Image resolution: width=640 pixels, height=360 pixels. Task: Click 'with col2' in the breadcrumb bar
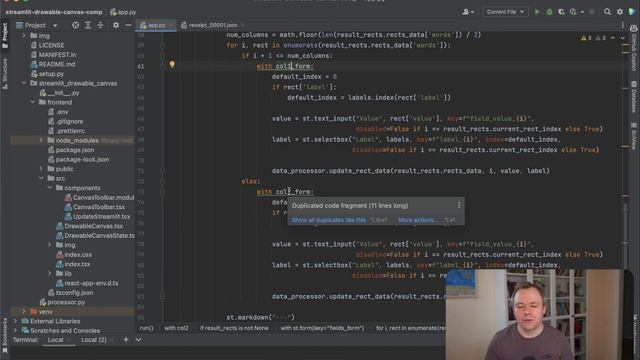point(176,328)
